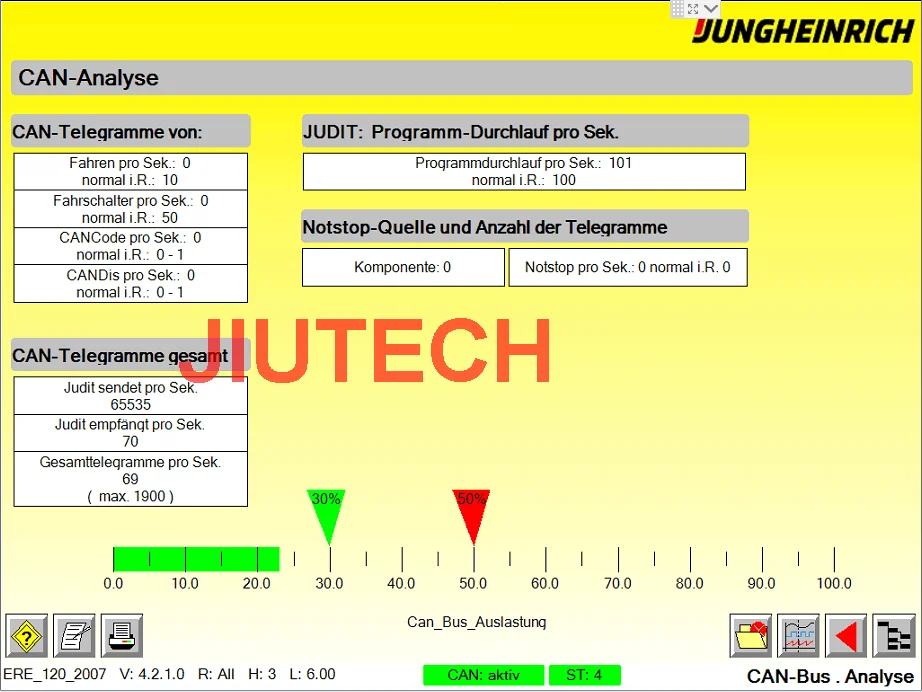Select the Fahren pro Sek. cell
Viewport: 922px width, 692px height.
[x=131, y=172]
